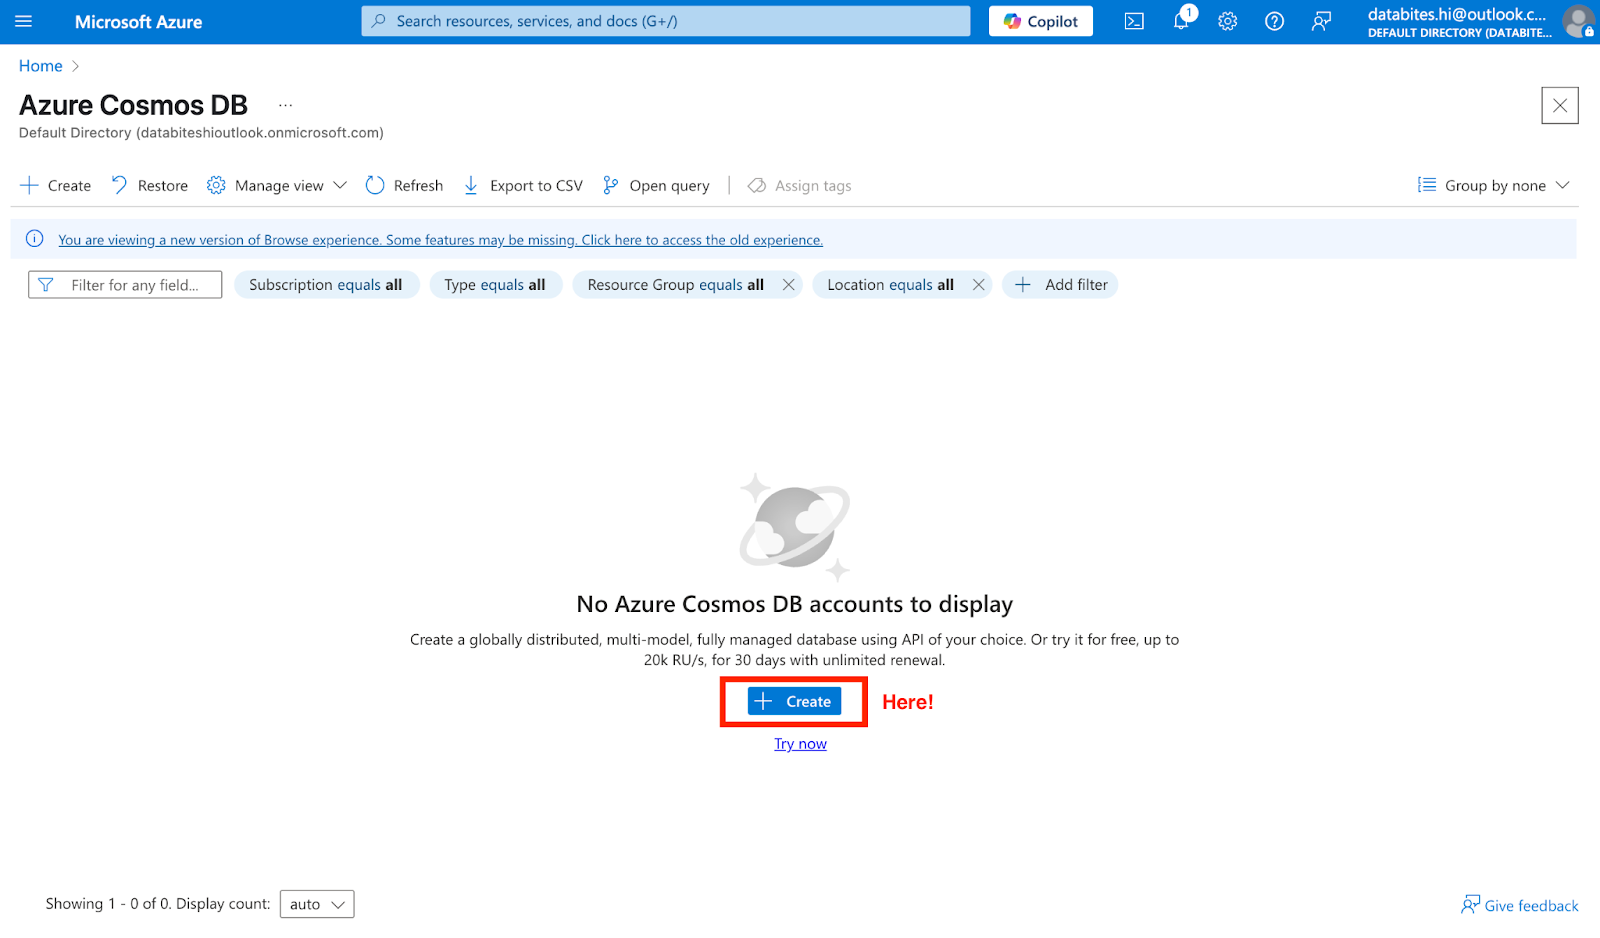This screenshot has height=938, width=1600.
Task: Go to Microsoft Azure home title
Action: point(138,22)
